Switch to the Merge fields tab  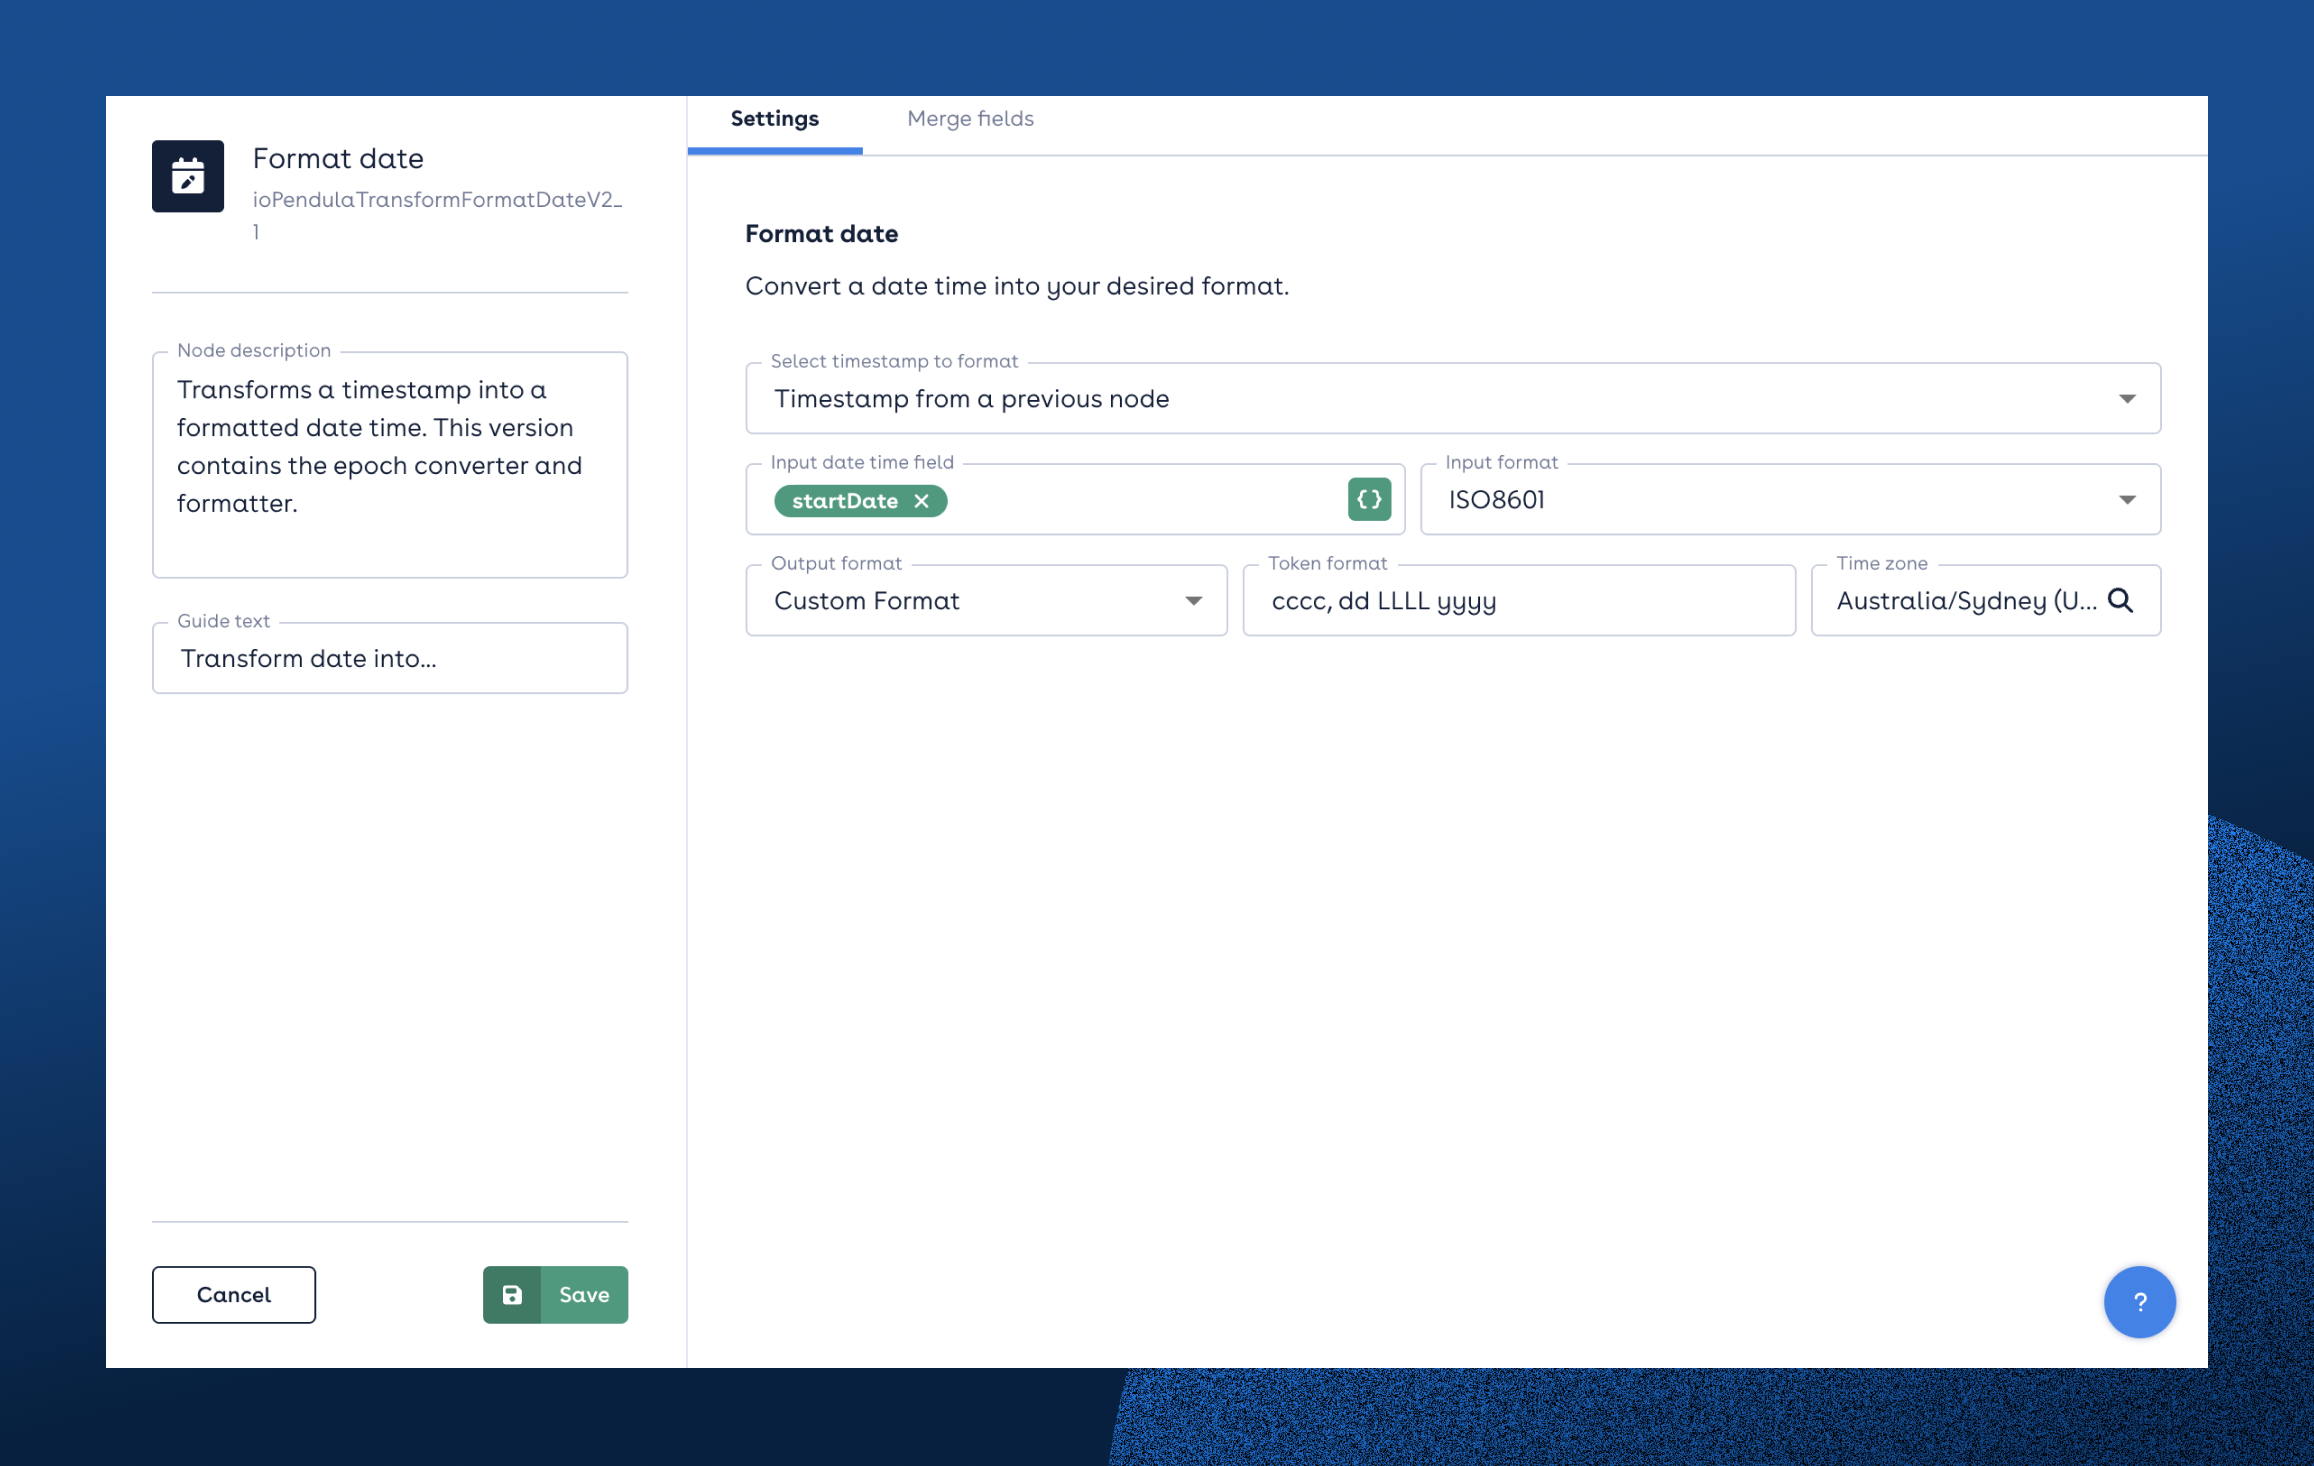point(970,119)
